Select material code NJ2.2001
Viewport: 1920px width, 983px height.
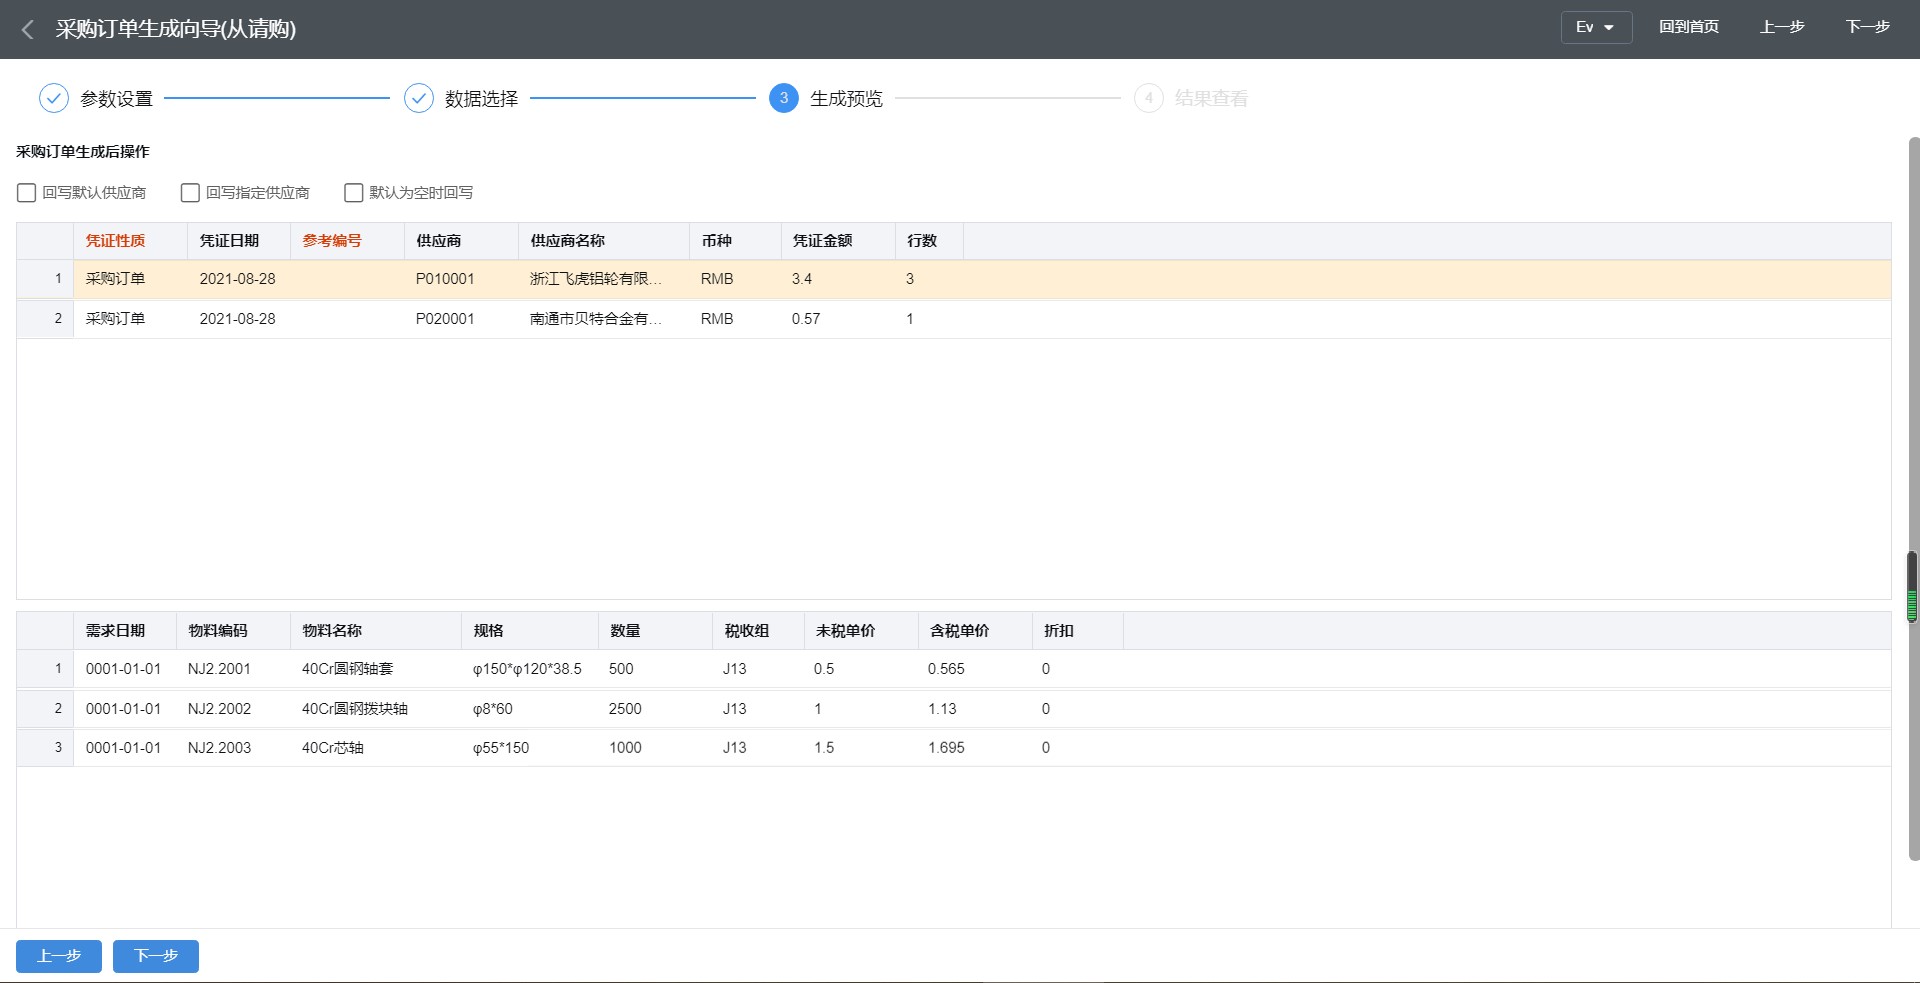[x=219, y=669]
